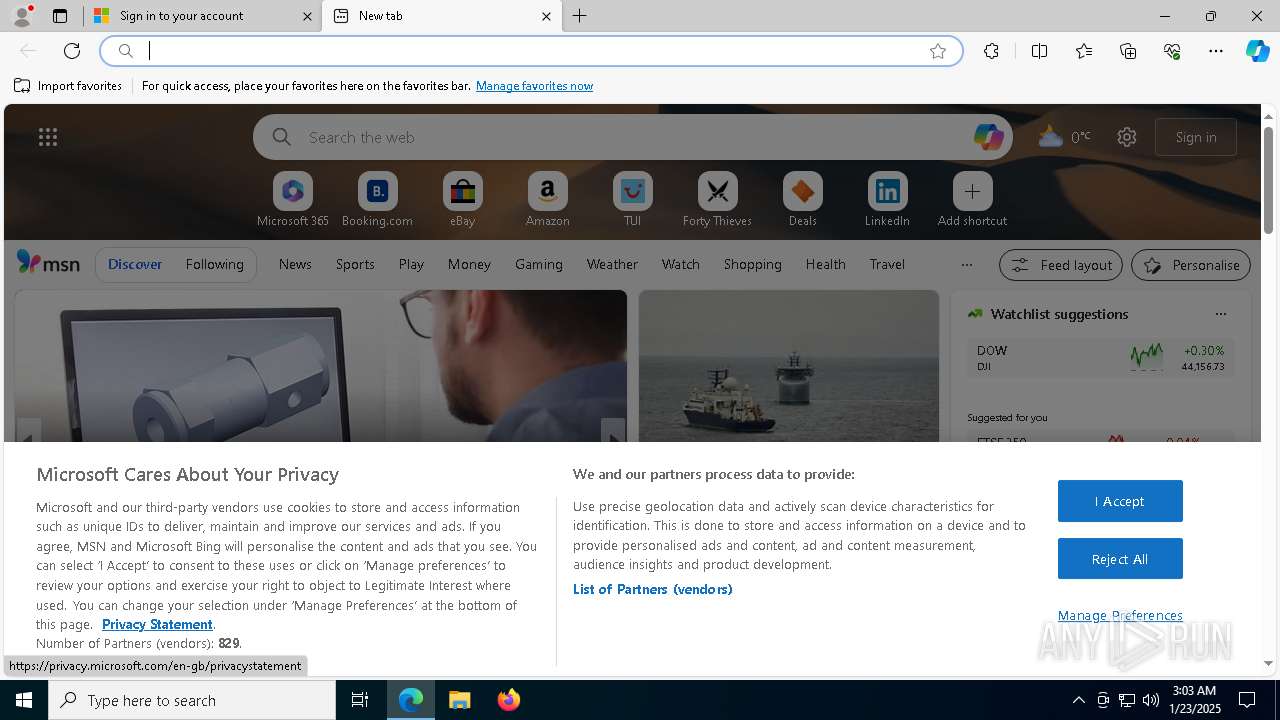Launch Firefox from taskbar

pyautogui.click(x=508, y=700)
